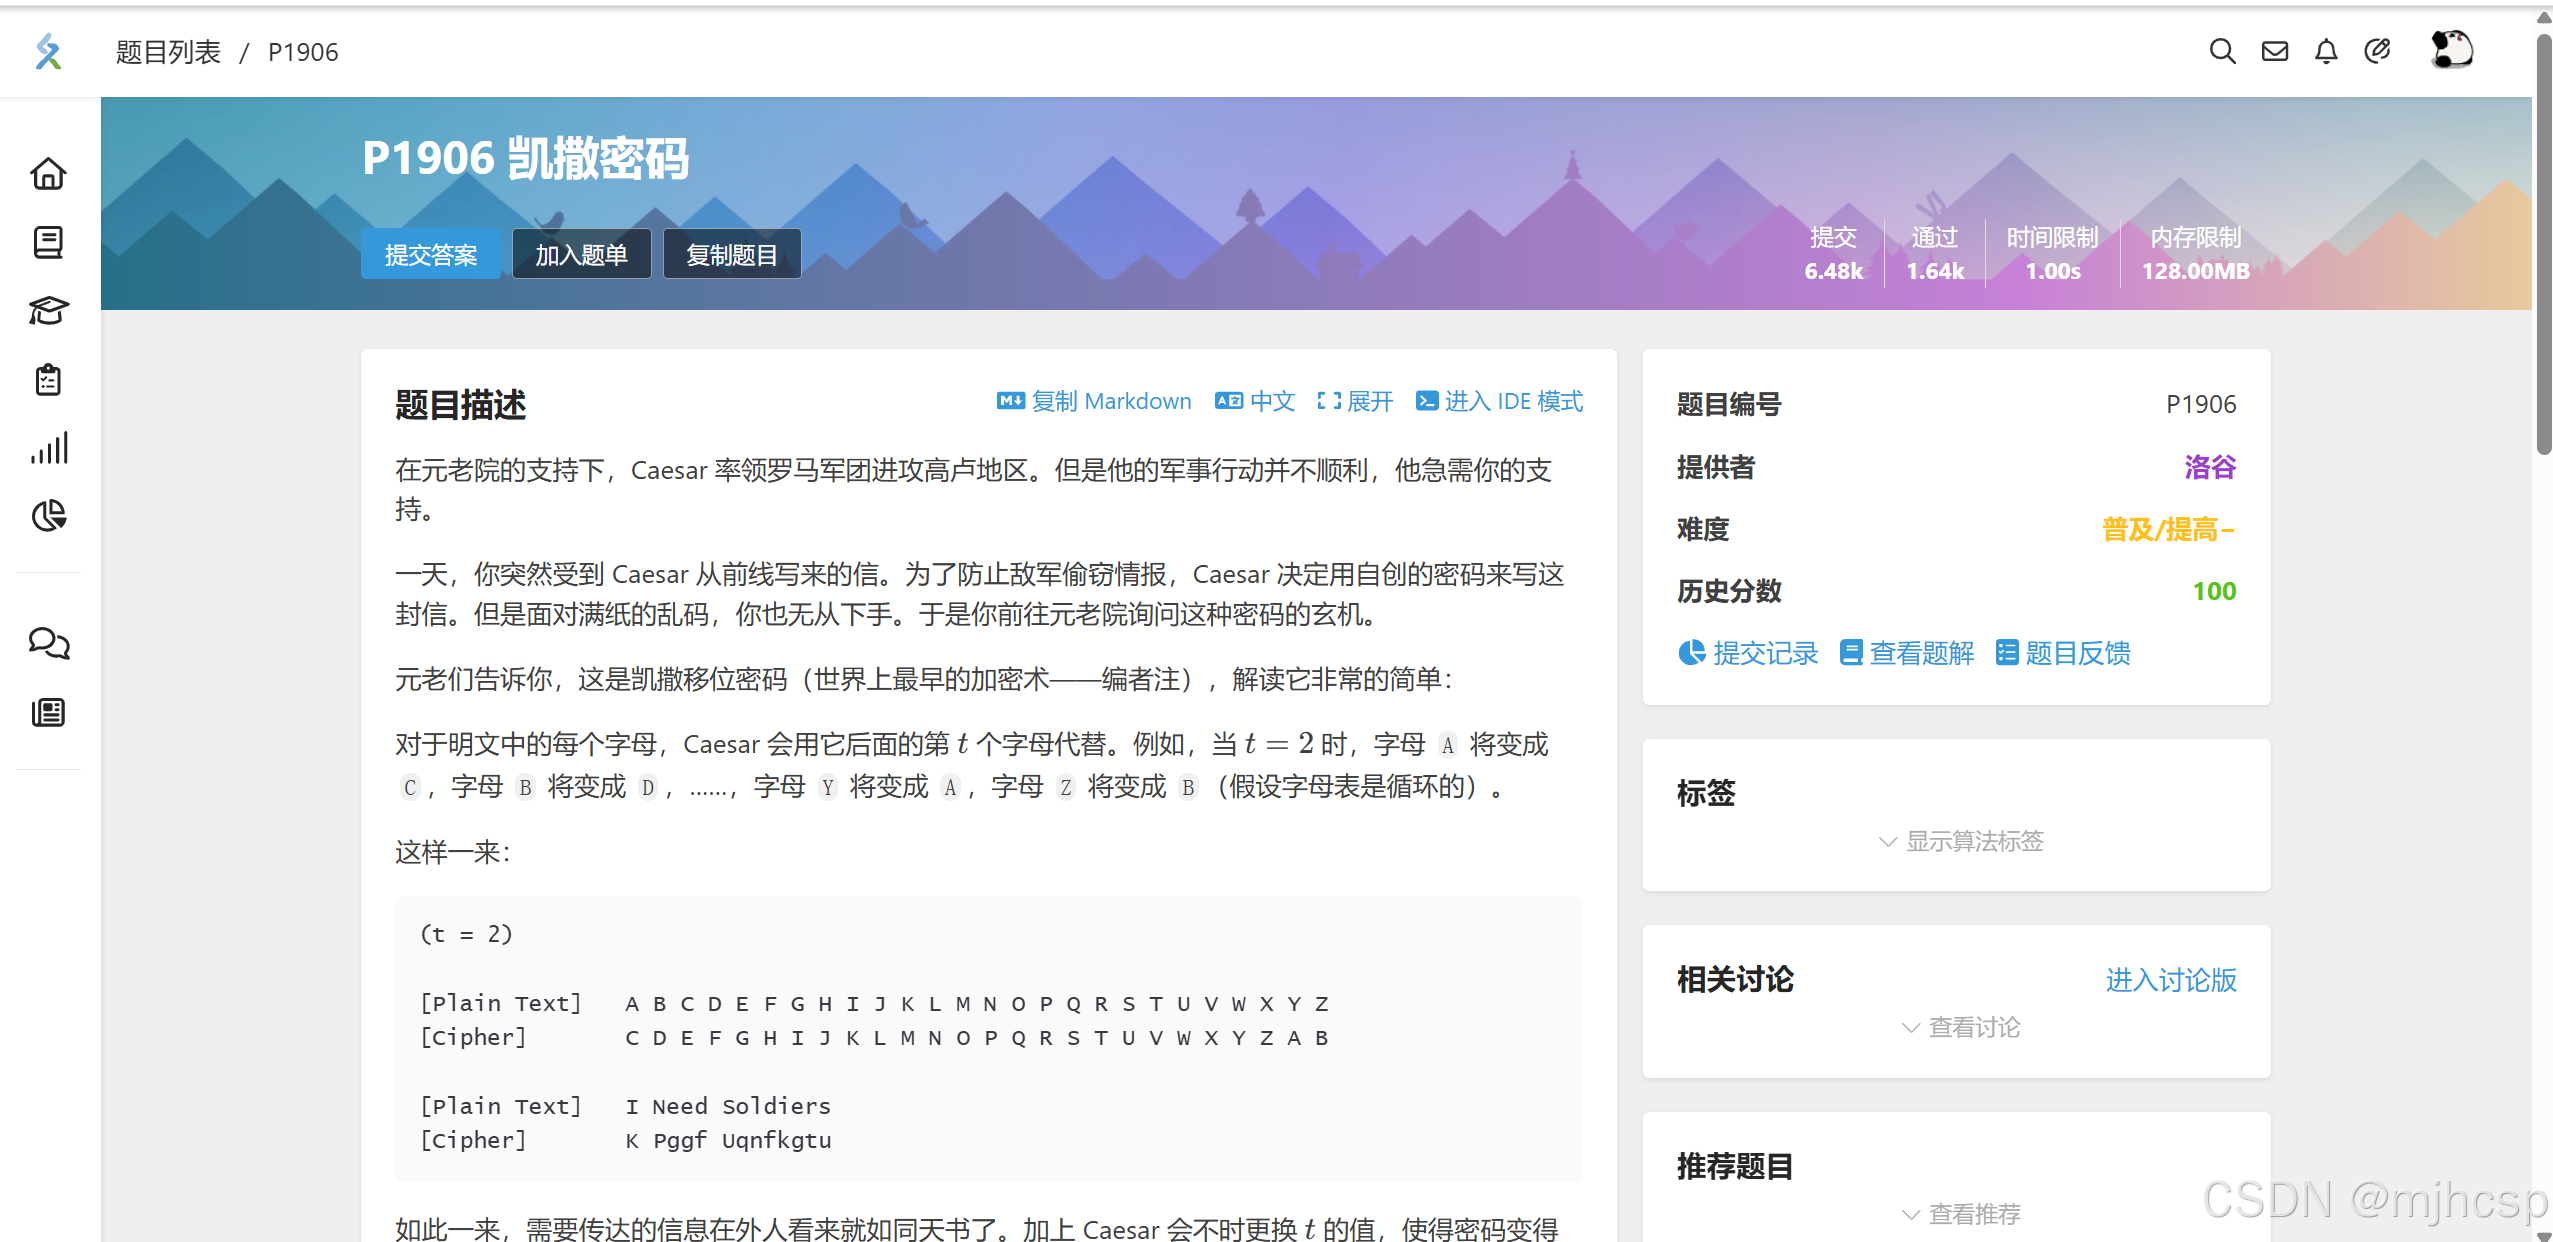The image size is (2553, 1242).
Task: Open the discussion chat bubbles icon
Action: pyautogui.click(x=48, y=643)
